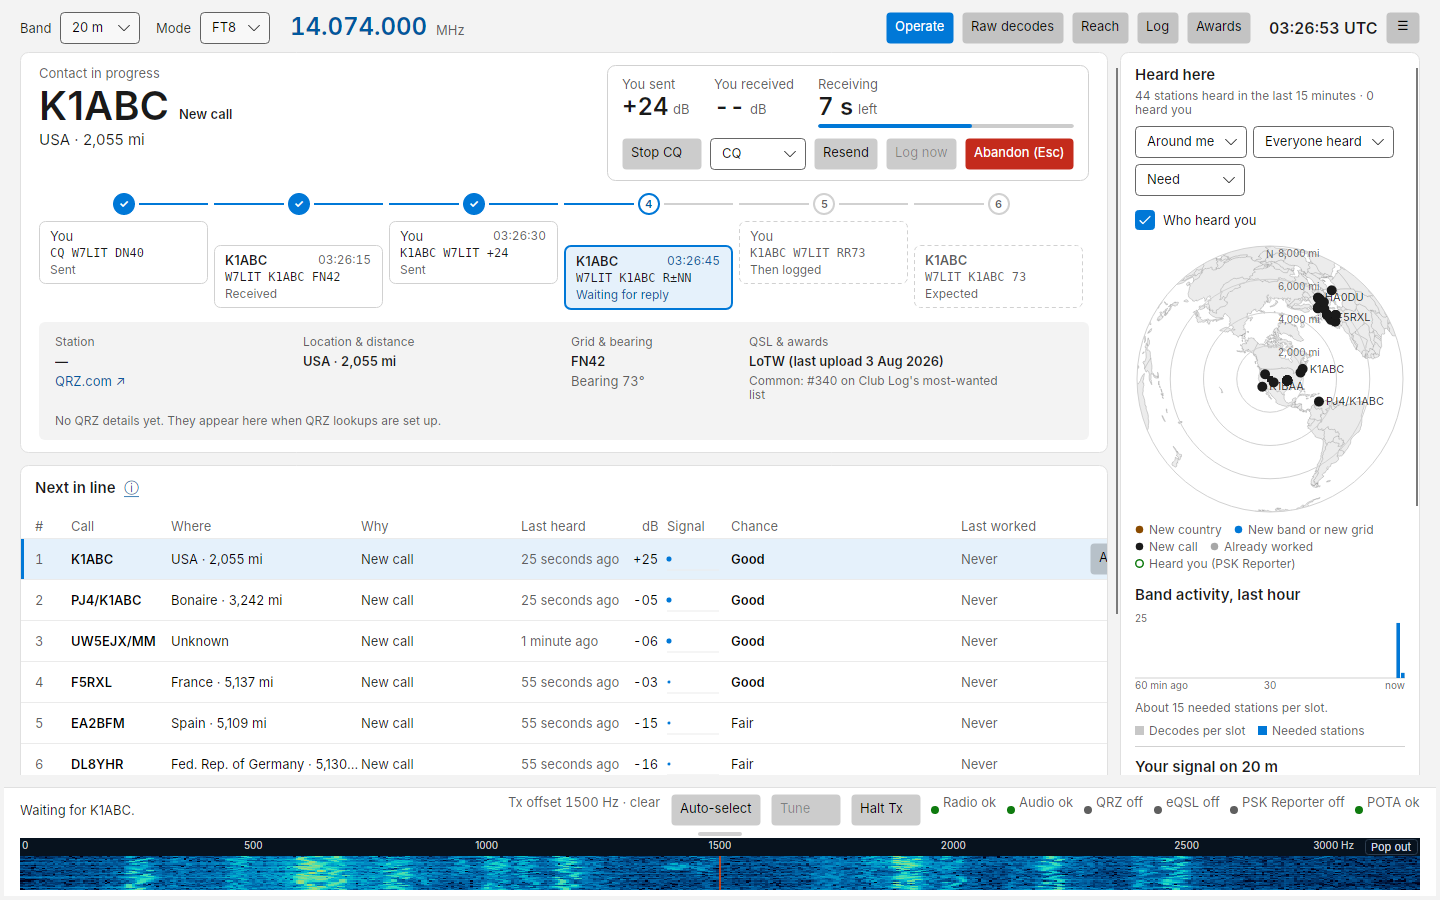Click the POTA ok status indicator

coord(1387,803)
